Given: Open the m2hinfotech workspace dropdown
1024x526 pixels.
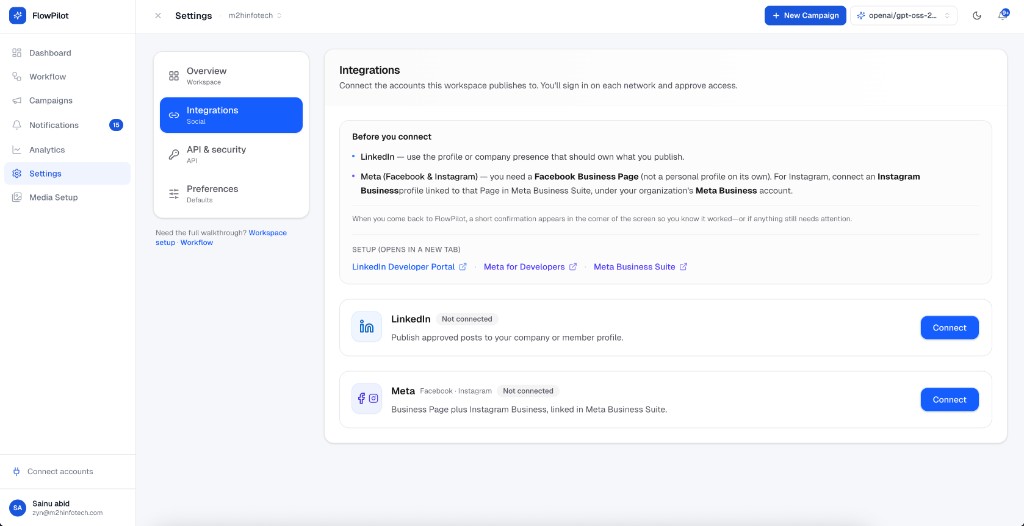Looking at the screenshot, I should (255, 16).
